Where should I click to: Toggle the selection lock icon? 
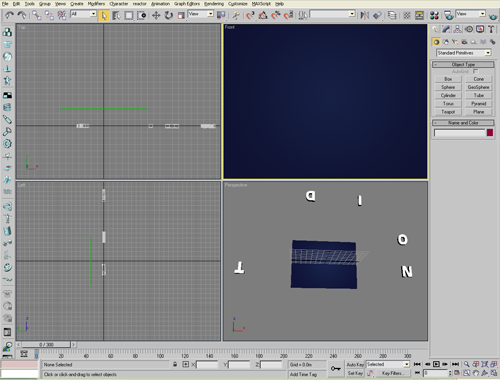(x=175, y=364)
